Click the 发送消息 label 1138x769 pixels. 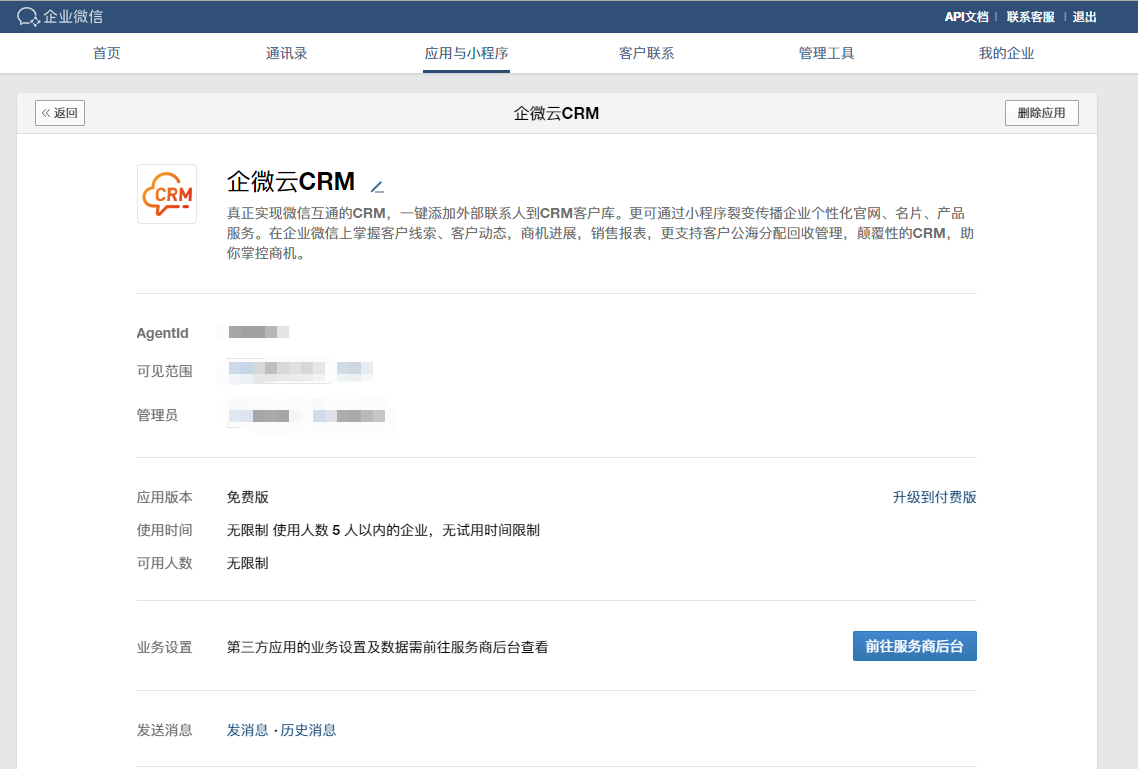click(x=165, y=730)
